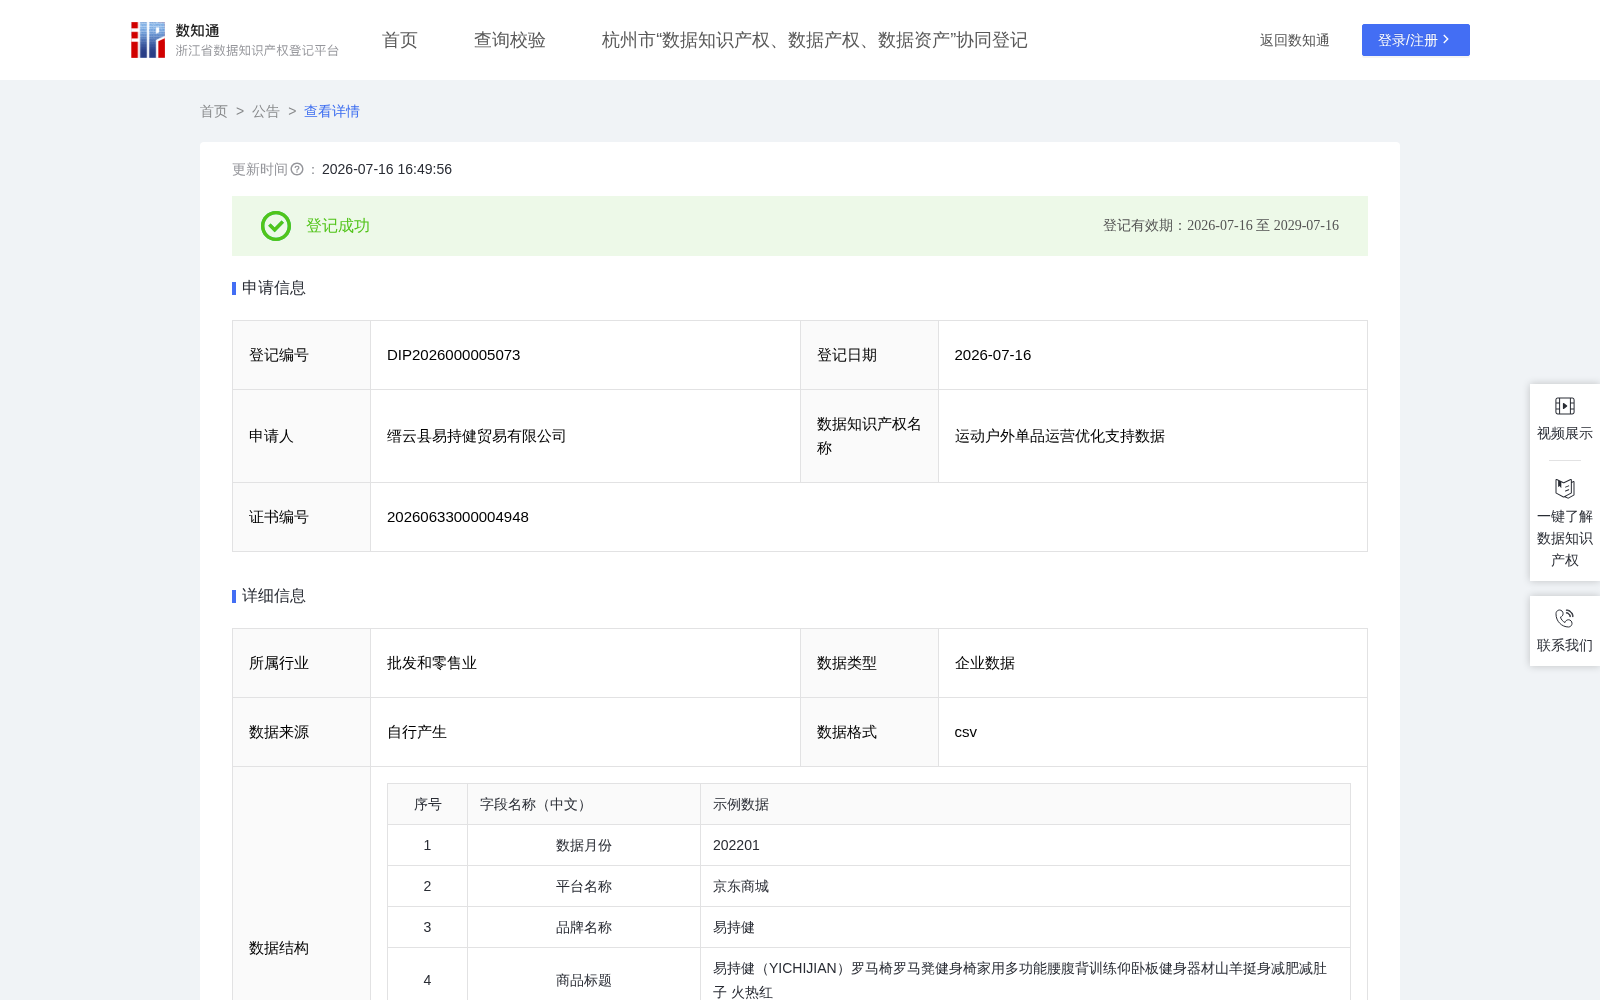Click 数知通 platform title text
The height and width of the screenshot is (1000, 1600).
198,30
